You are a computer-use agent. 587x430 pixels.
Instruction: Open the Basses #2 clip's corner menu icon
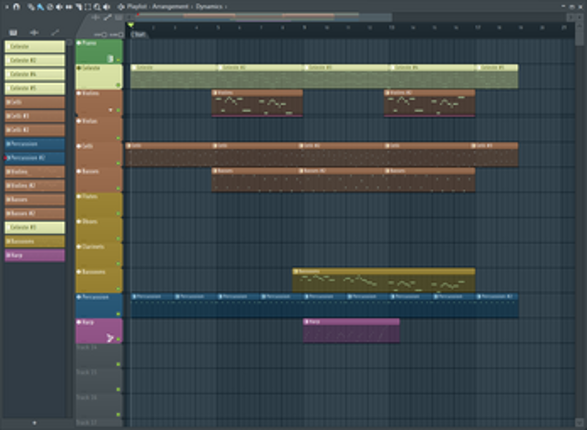click(x=301, y=171)
